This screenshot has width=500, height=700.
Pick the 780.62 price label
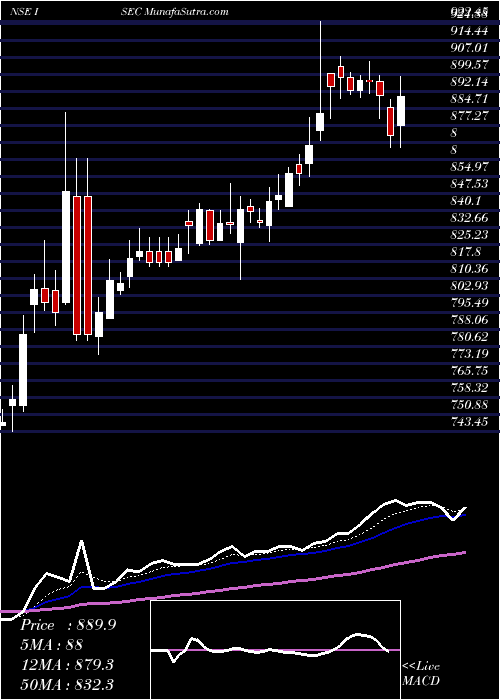pyautogui.click(x=469, y=337)
